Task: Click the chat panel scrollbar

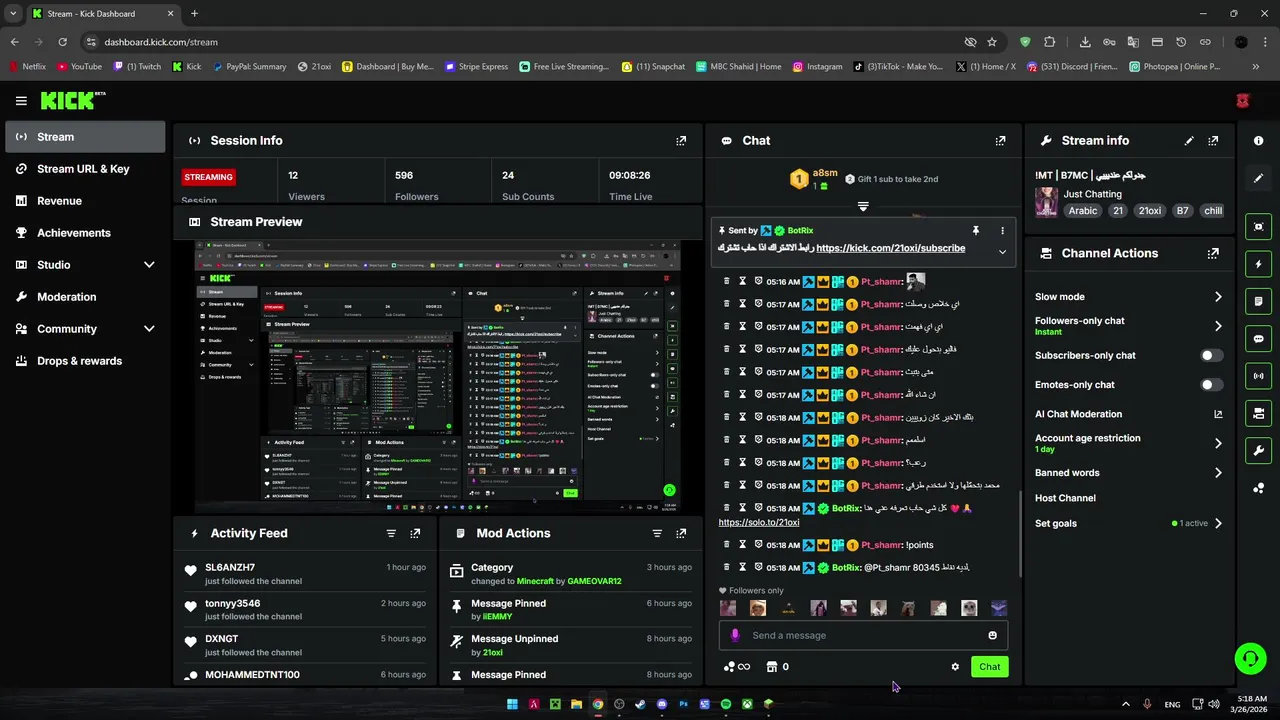Action: pos(1020,535)
